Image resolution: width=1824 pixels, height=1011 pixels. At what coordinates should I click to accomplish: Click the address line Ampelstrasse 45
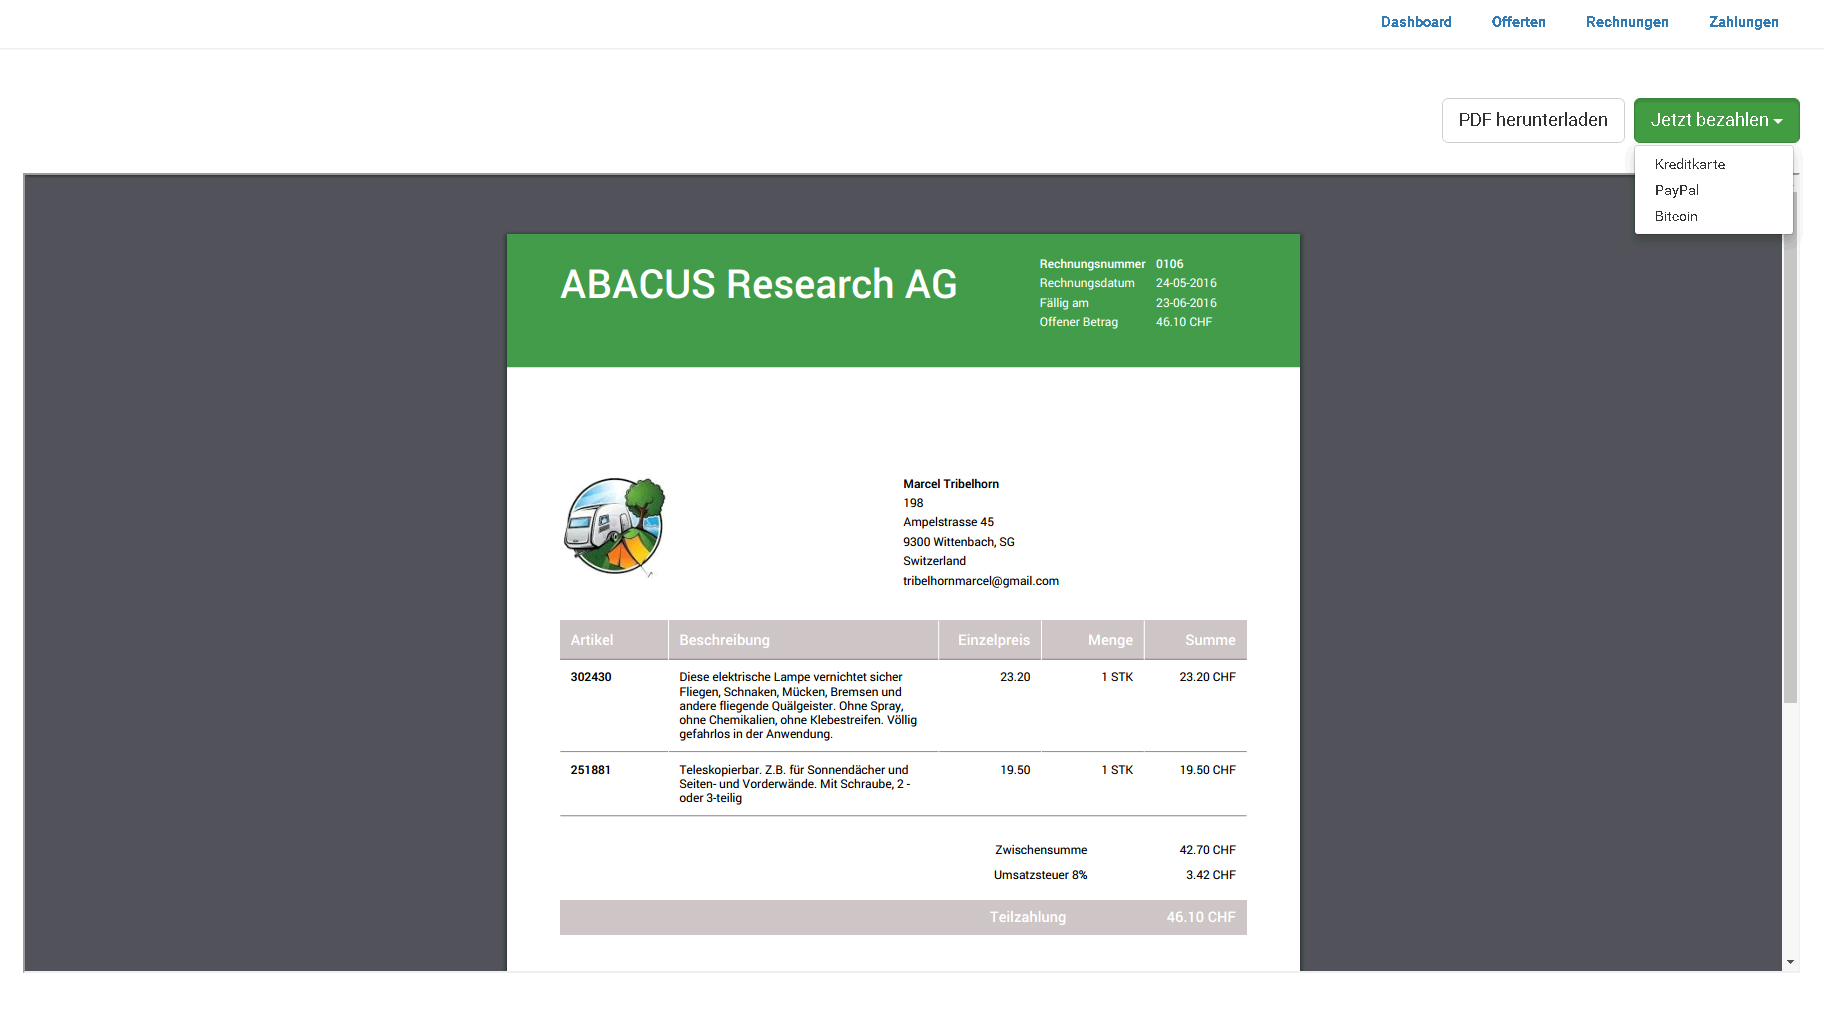[x=948, y=522]
